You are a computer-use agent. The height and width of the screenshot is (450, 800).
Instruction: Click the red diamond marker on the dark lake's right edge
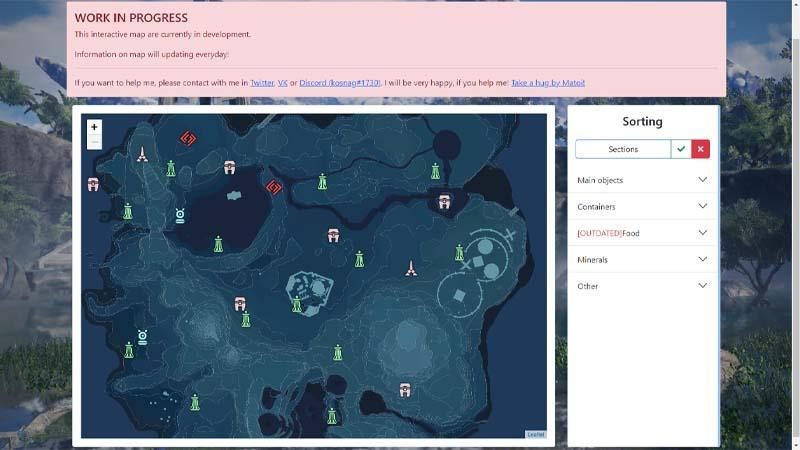click(274, 187)
